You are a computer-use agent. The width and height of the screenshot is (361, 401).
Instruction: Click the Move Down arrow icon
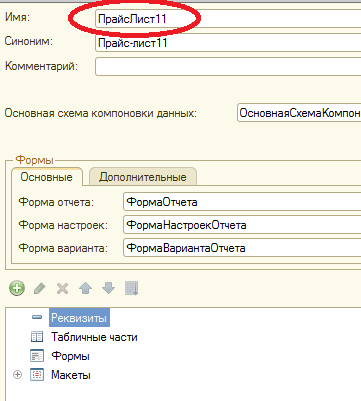(108, 288)
